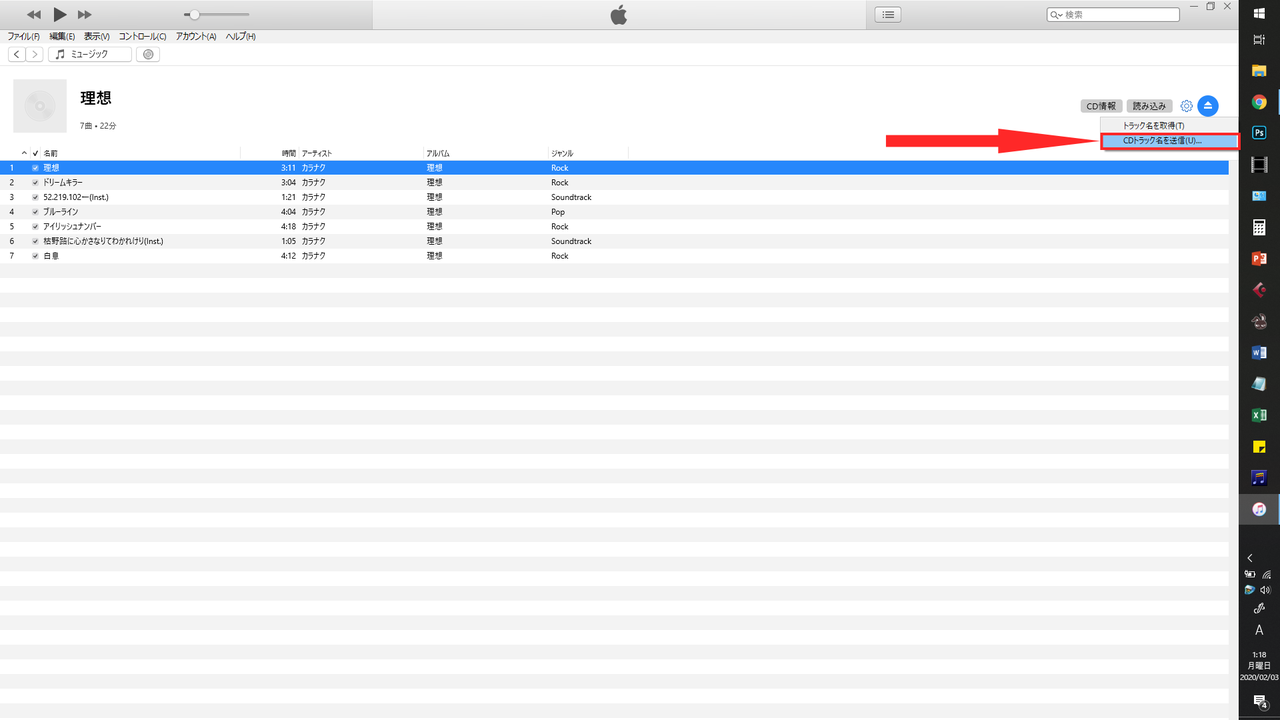Click the Soundtrack genre of track 3
The width and height of the screenshot is (1280, 720).
(x=571, y=197)
